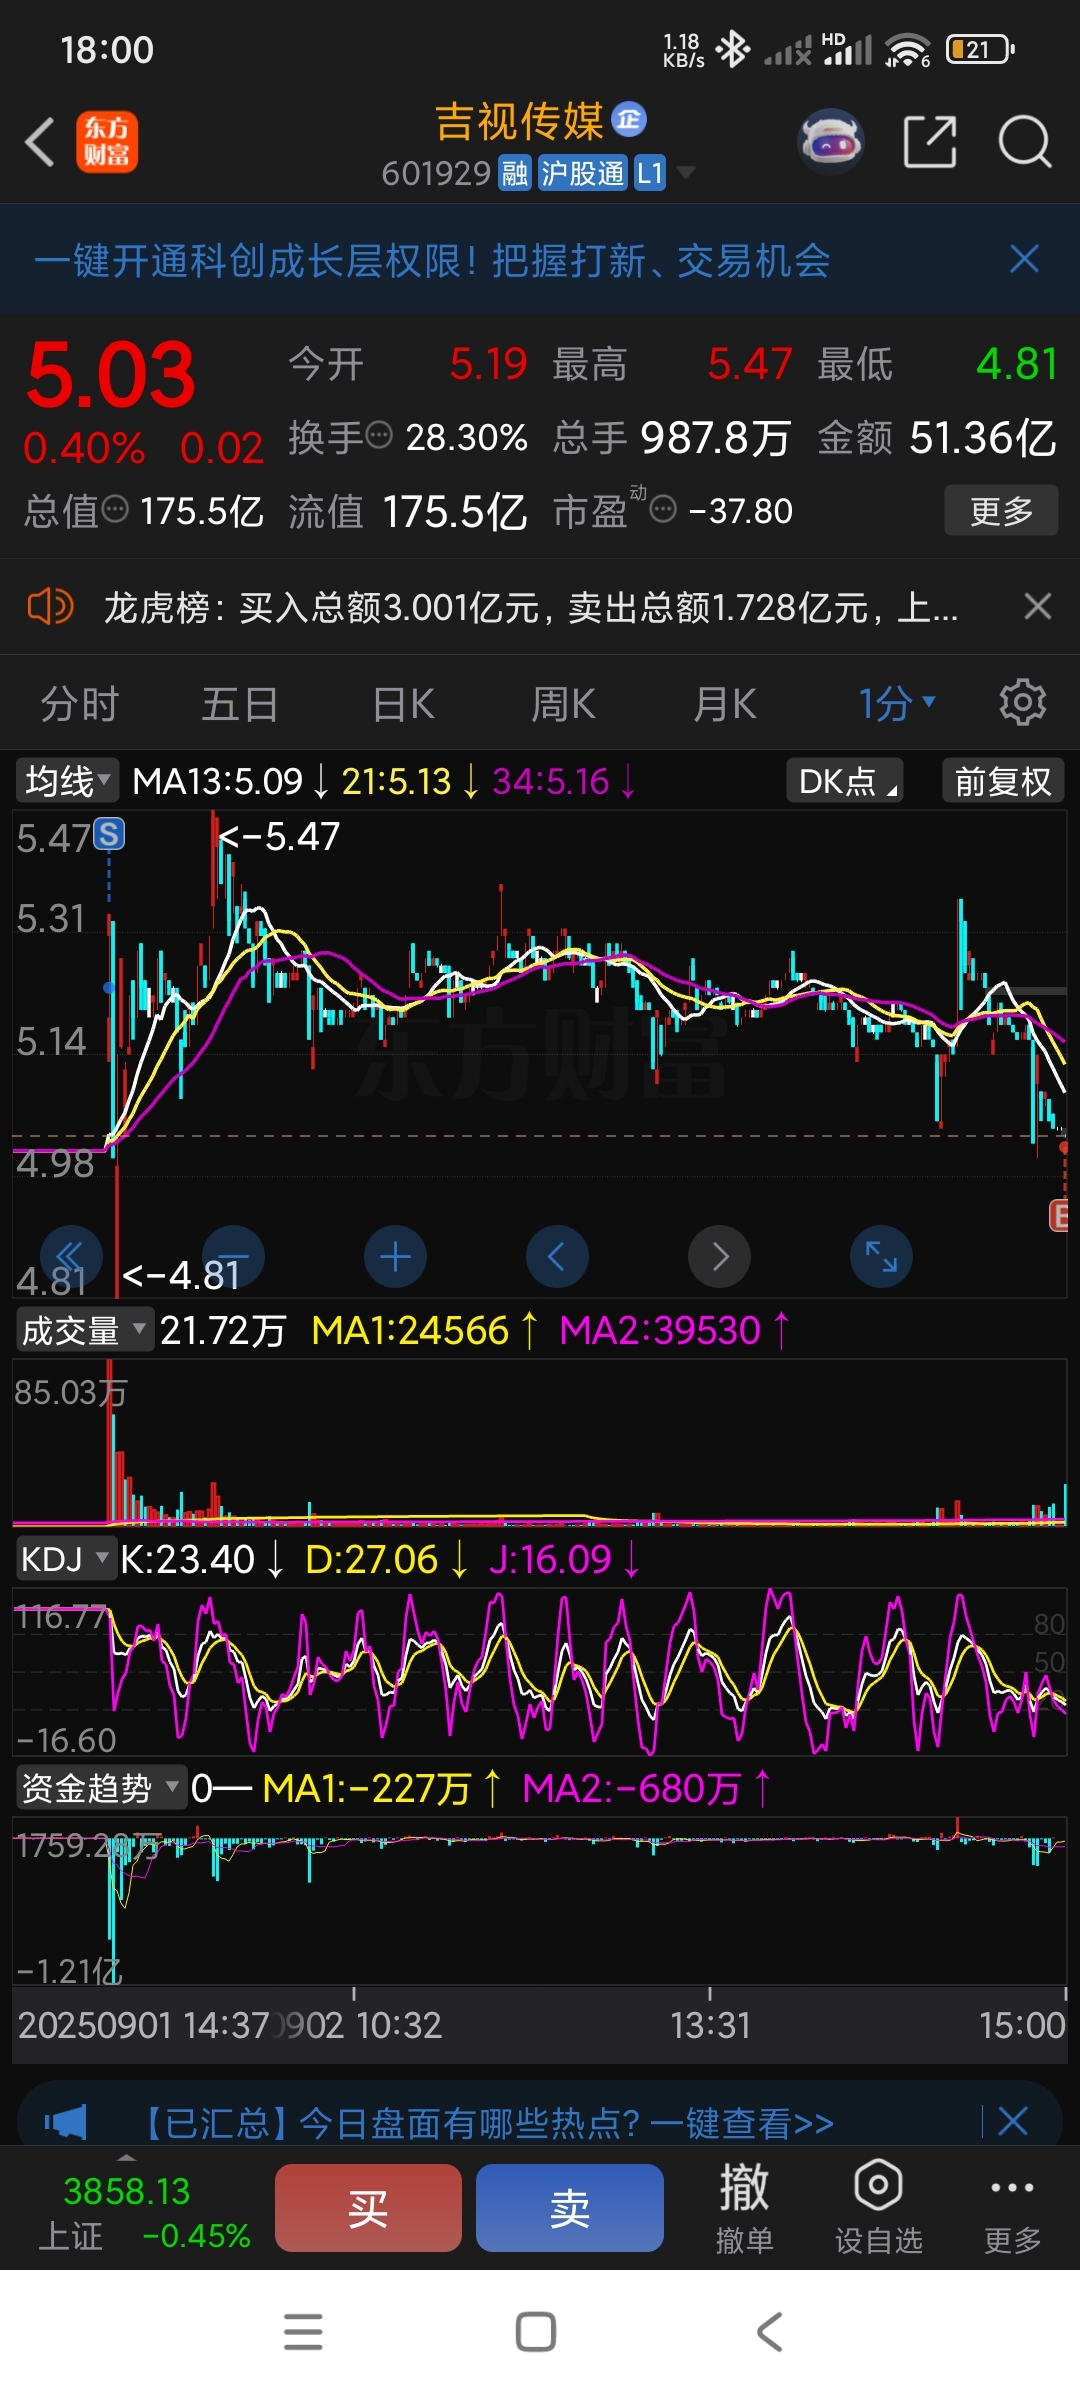Tap the 更多 button in quote panel

pyautogui.click(x=1001, y=511)
